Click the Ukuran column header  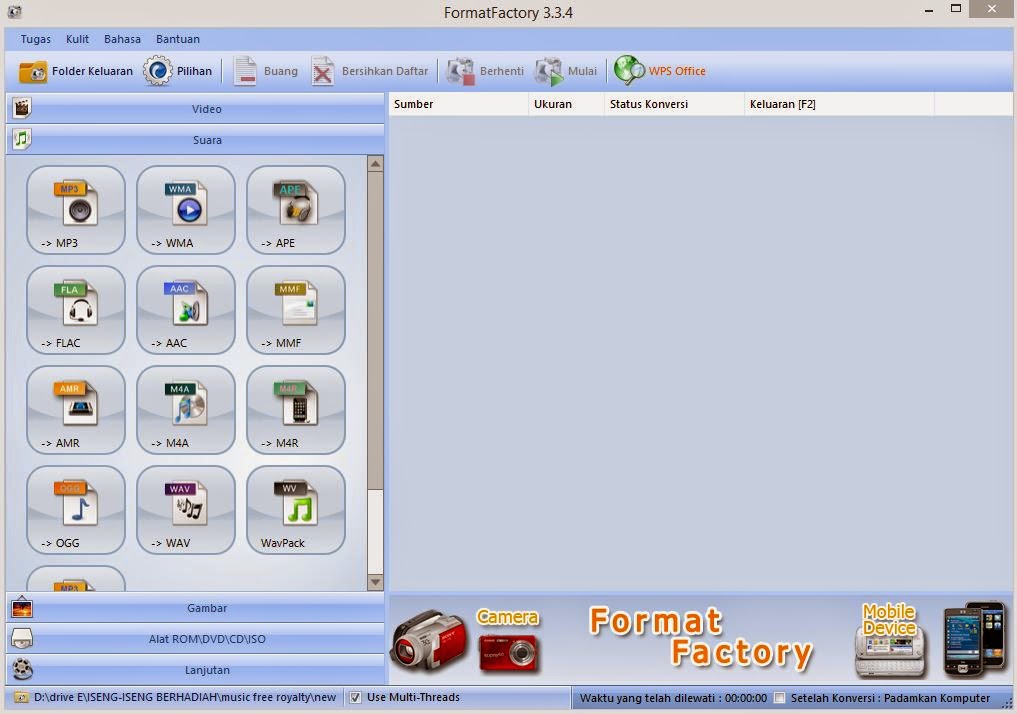tap(566, 104)
